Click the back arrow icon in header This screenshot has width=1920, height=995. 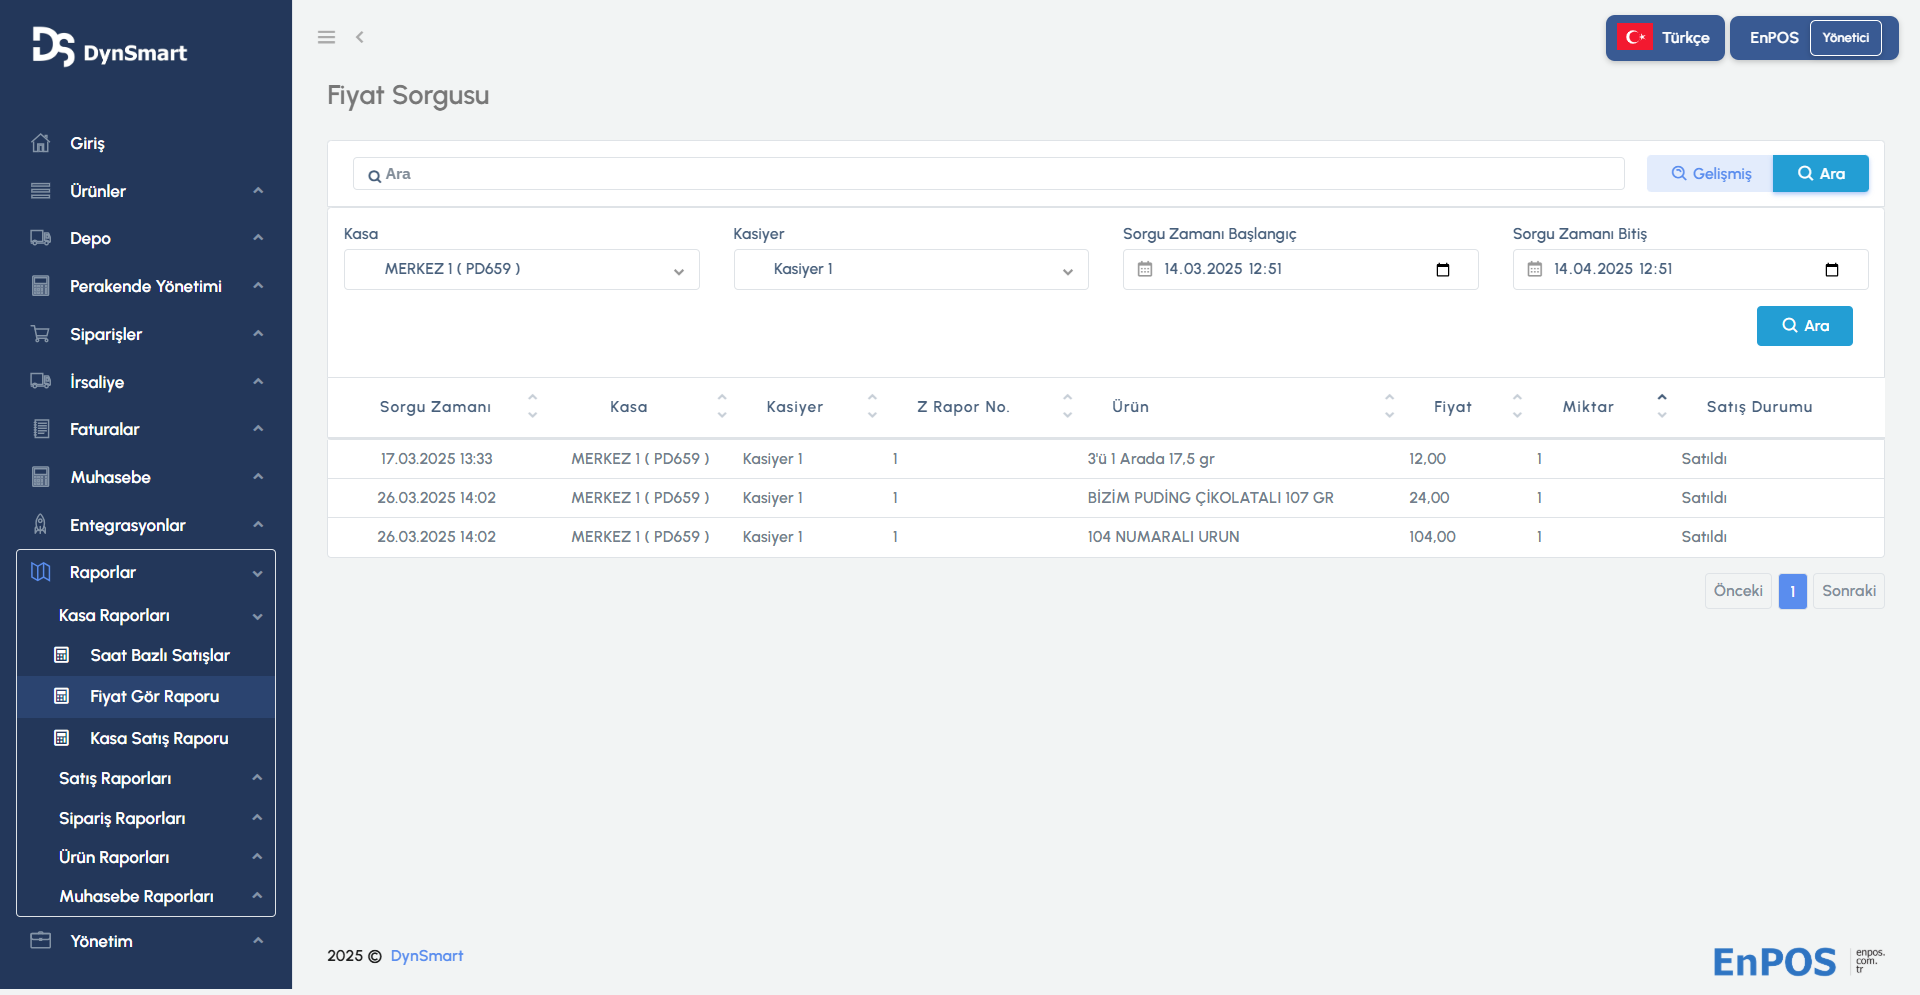(360, 37)
